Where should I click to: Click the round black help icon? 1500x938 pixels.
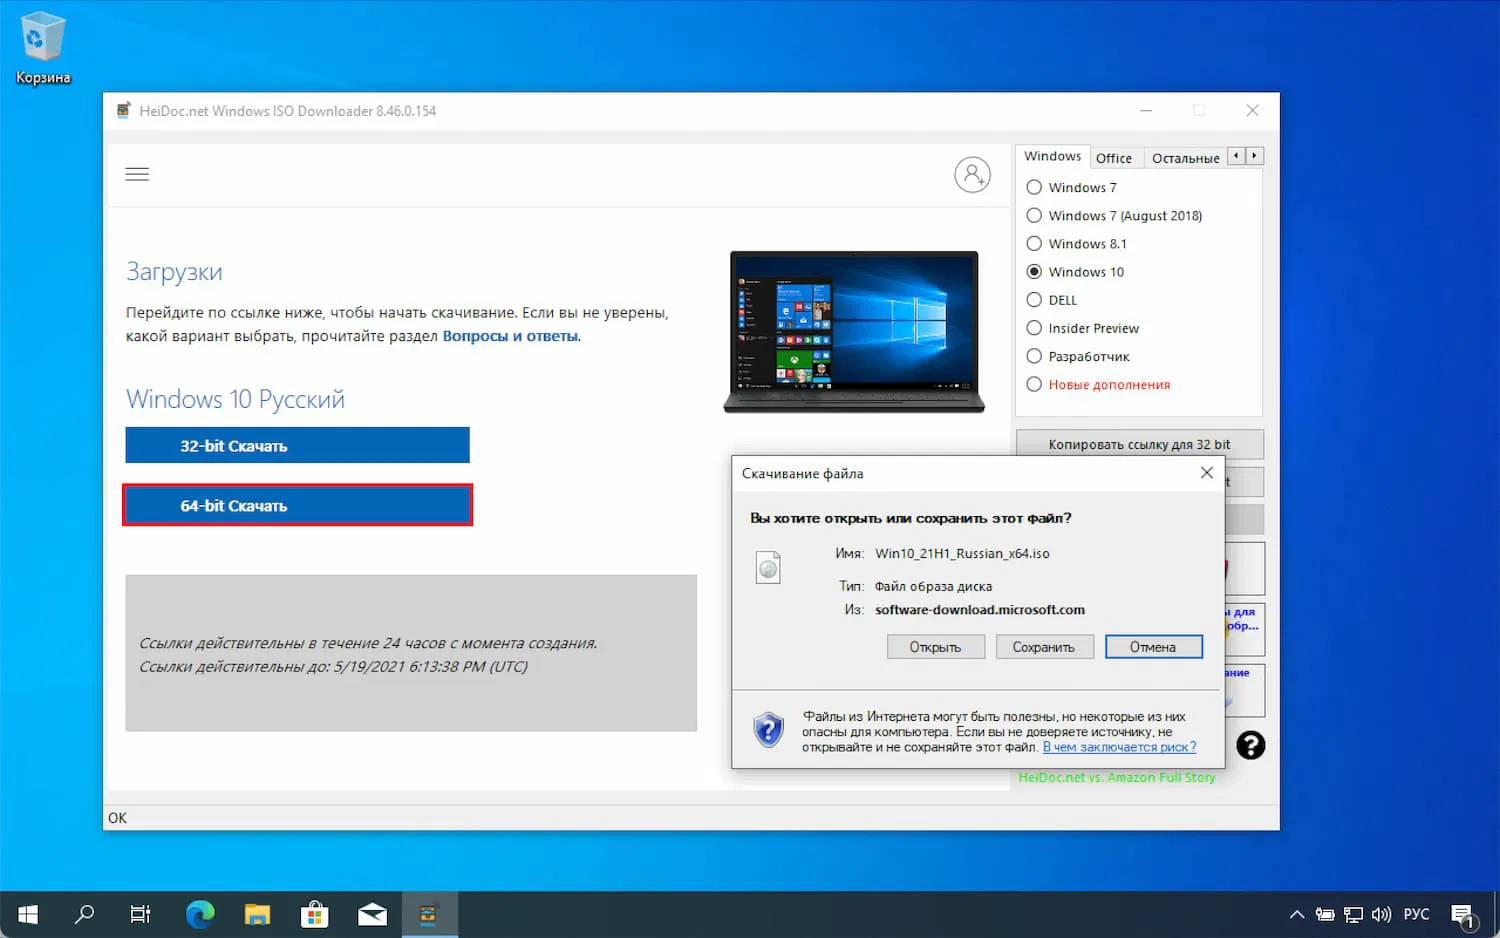click(1250, 745)
